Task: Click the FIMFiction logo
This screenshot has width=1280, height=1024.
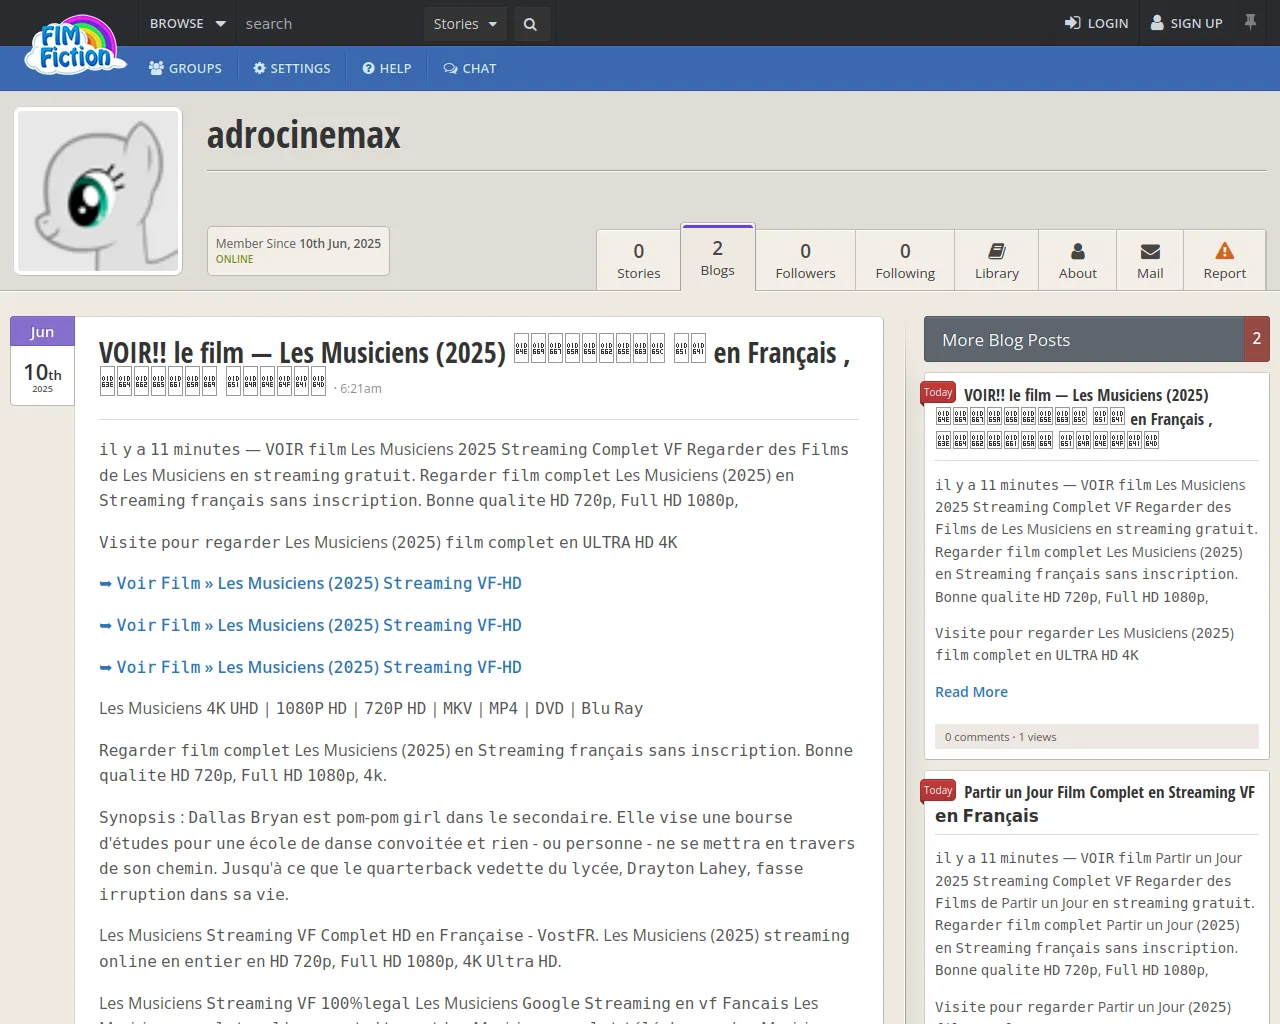Action: click(x=75, y=46)
